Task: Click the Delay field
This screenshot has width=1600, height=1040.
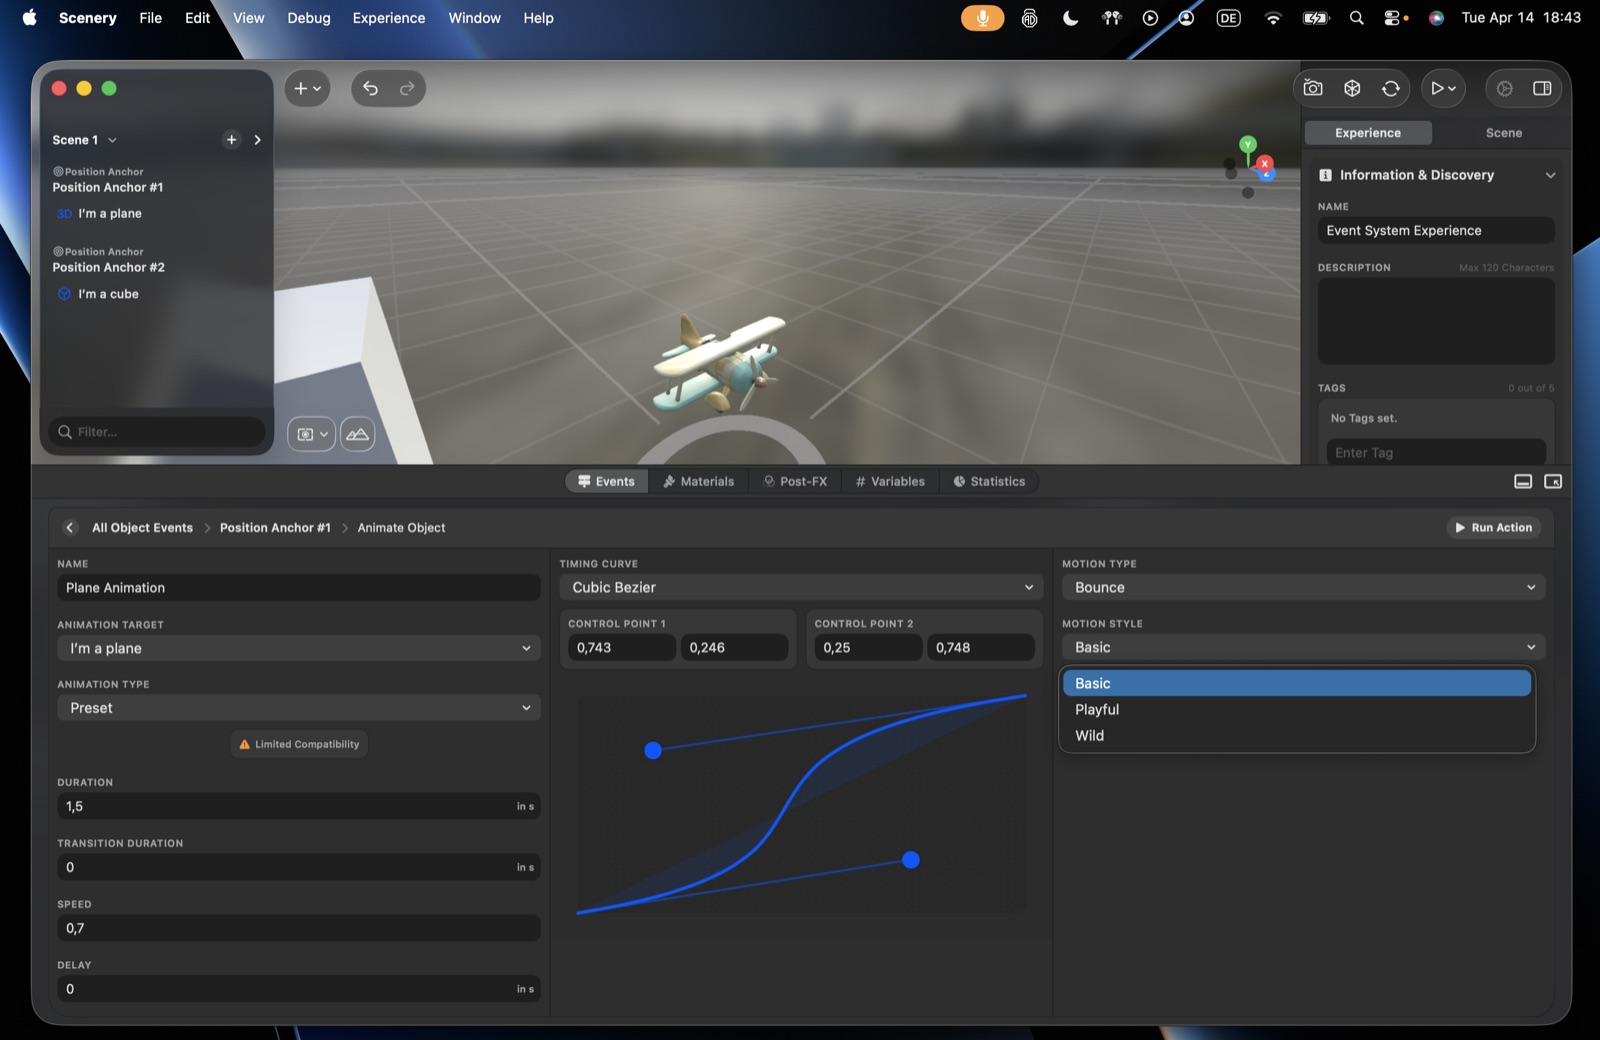Action: click(298, 989)
